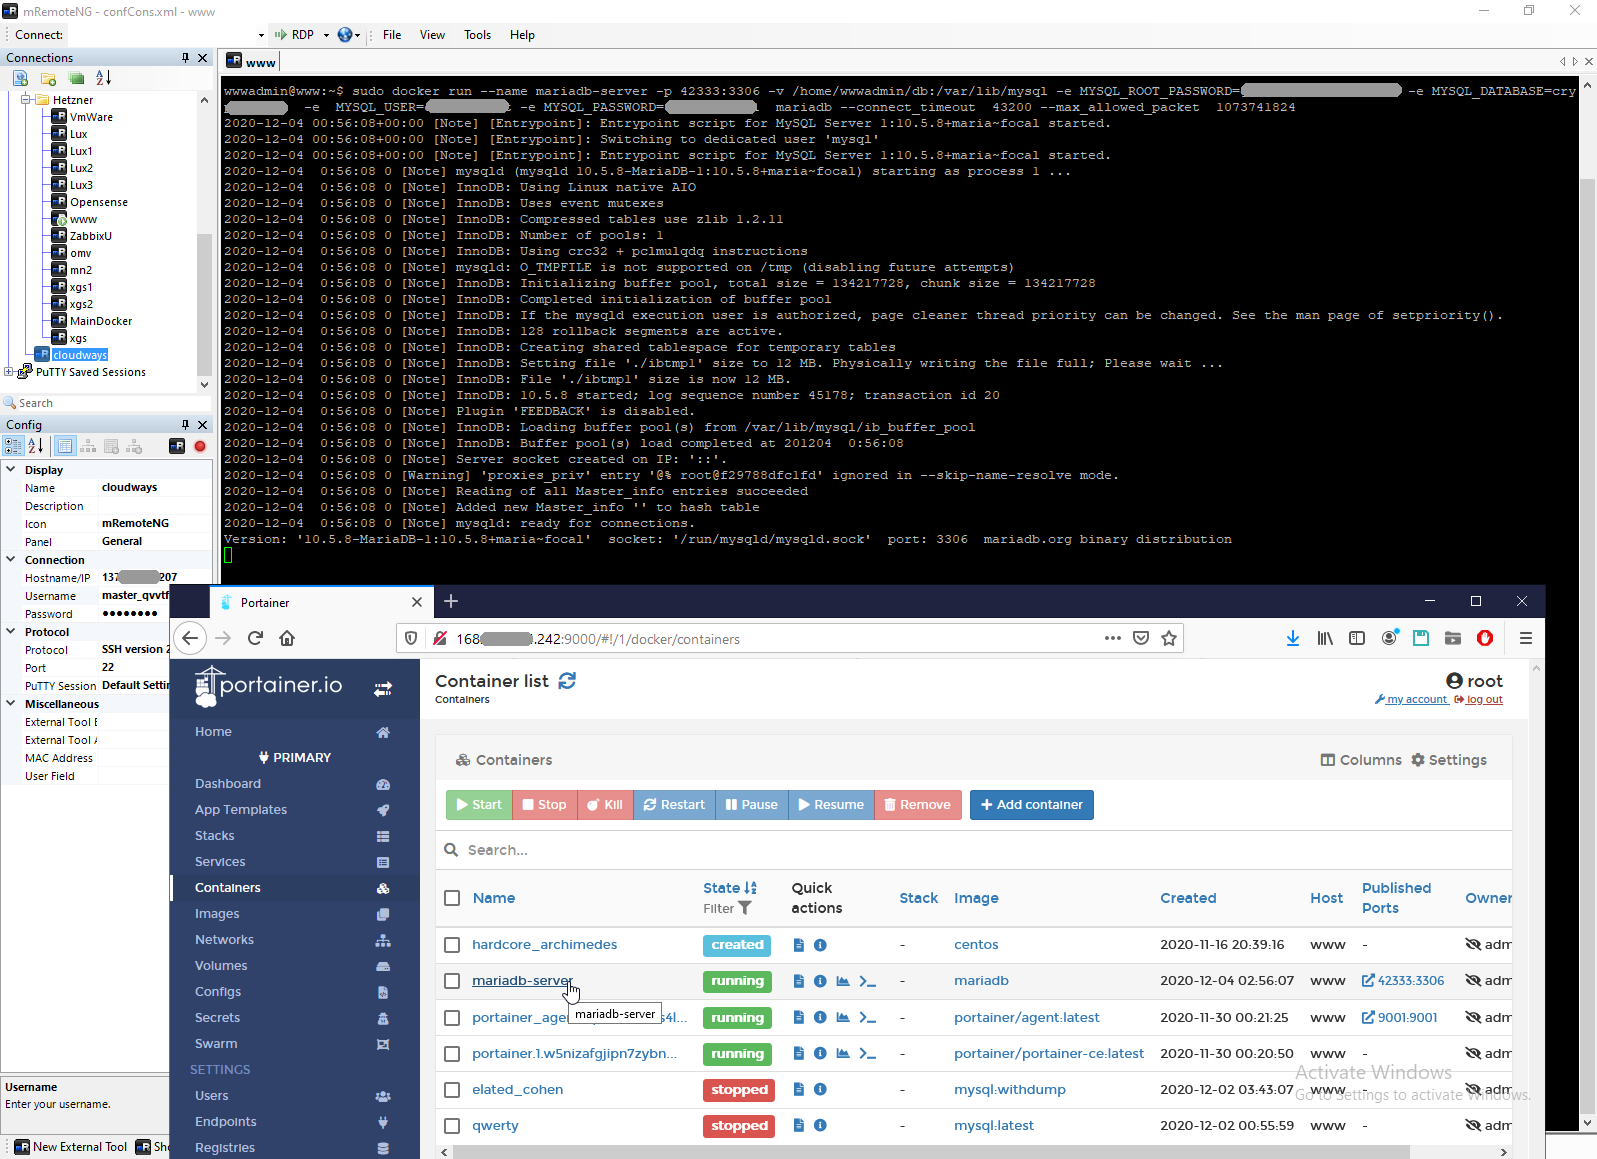The image size is (1597, 1159).
Task: Click the red ad-blocker extension icon
Action: pos(1485,638)
